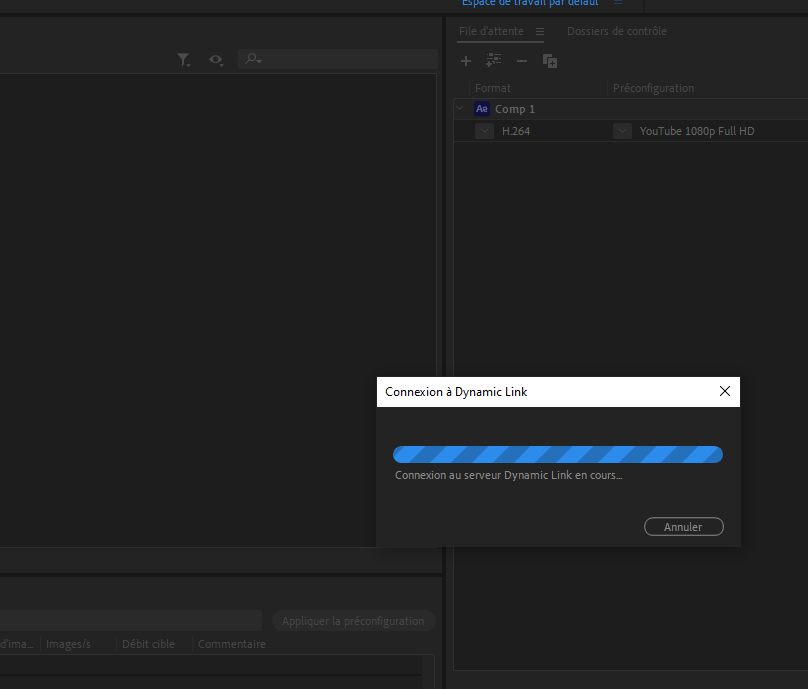
Task: Toggle the eye visibility filter icon
Action: [216, 60]
